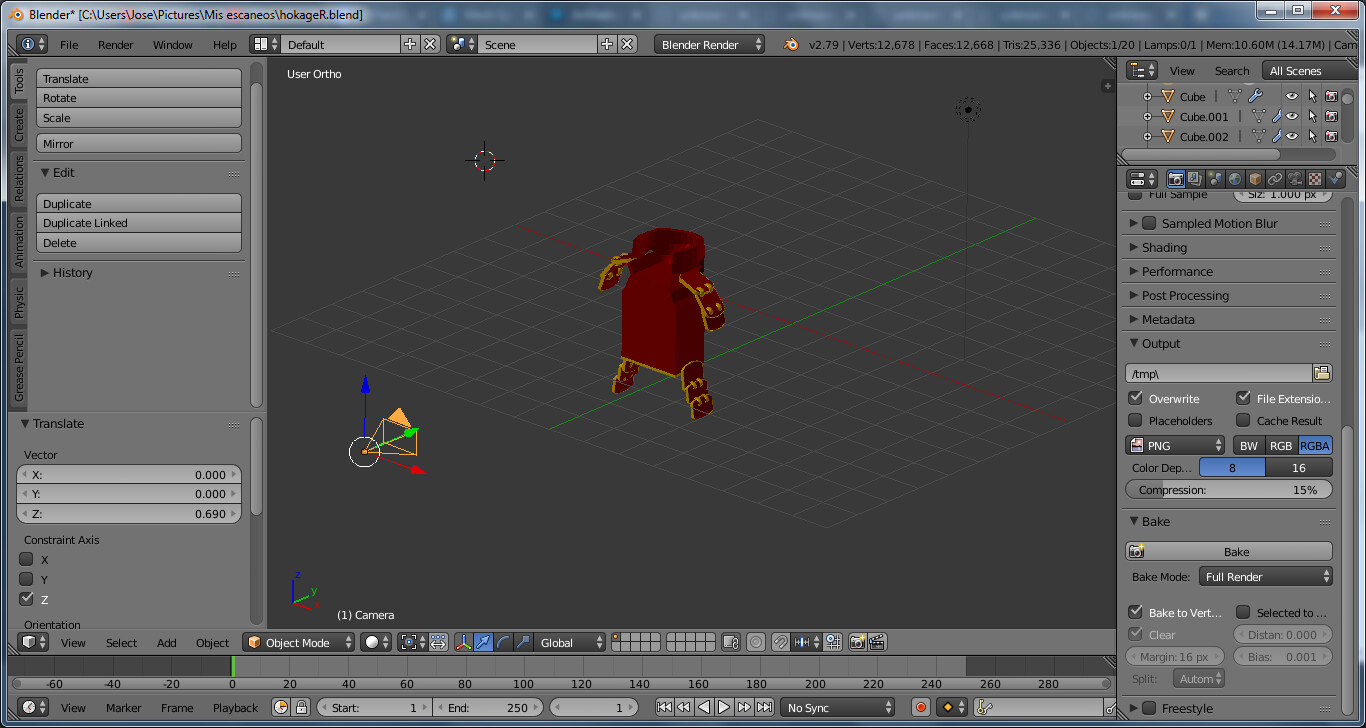Open the World properties tab (globe icon)
This screenshot has width=1366, height=728.
click(1235, 179)
